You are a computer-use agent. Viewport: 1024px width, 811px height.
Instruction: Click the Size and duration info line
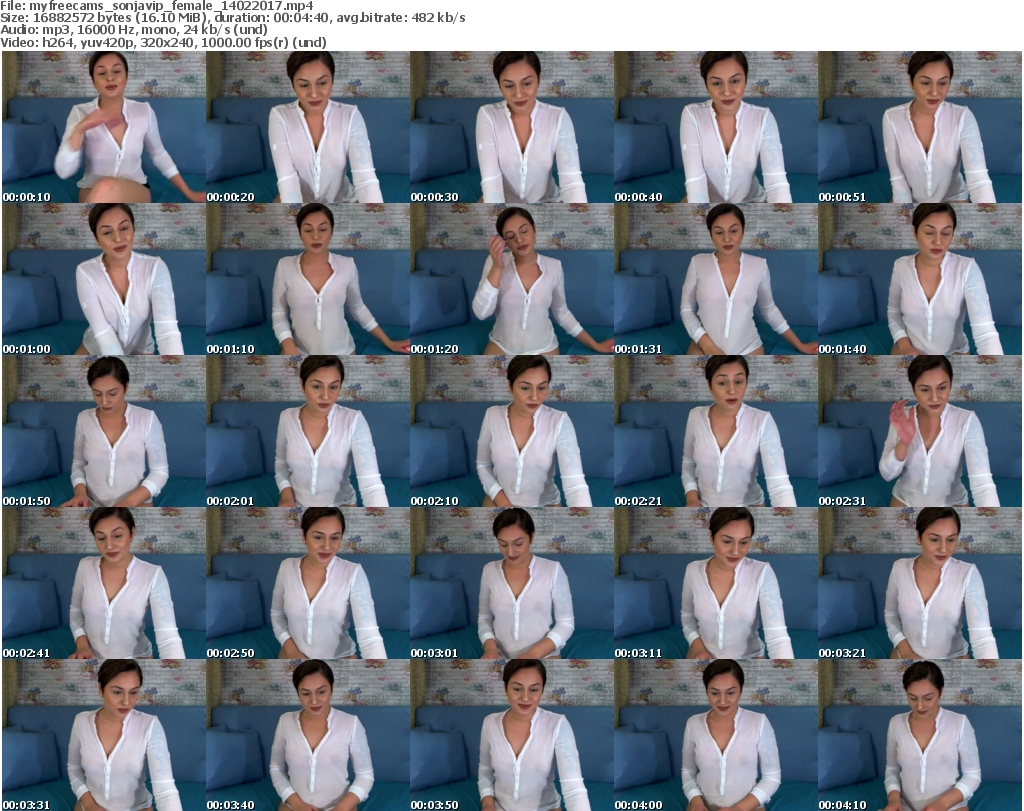pos(232,18)
